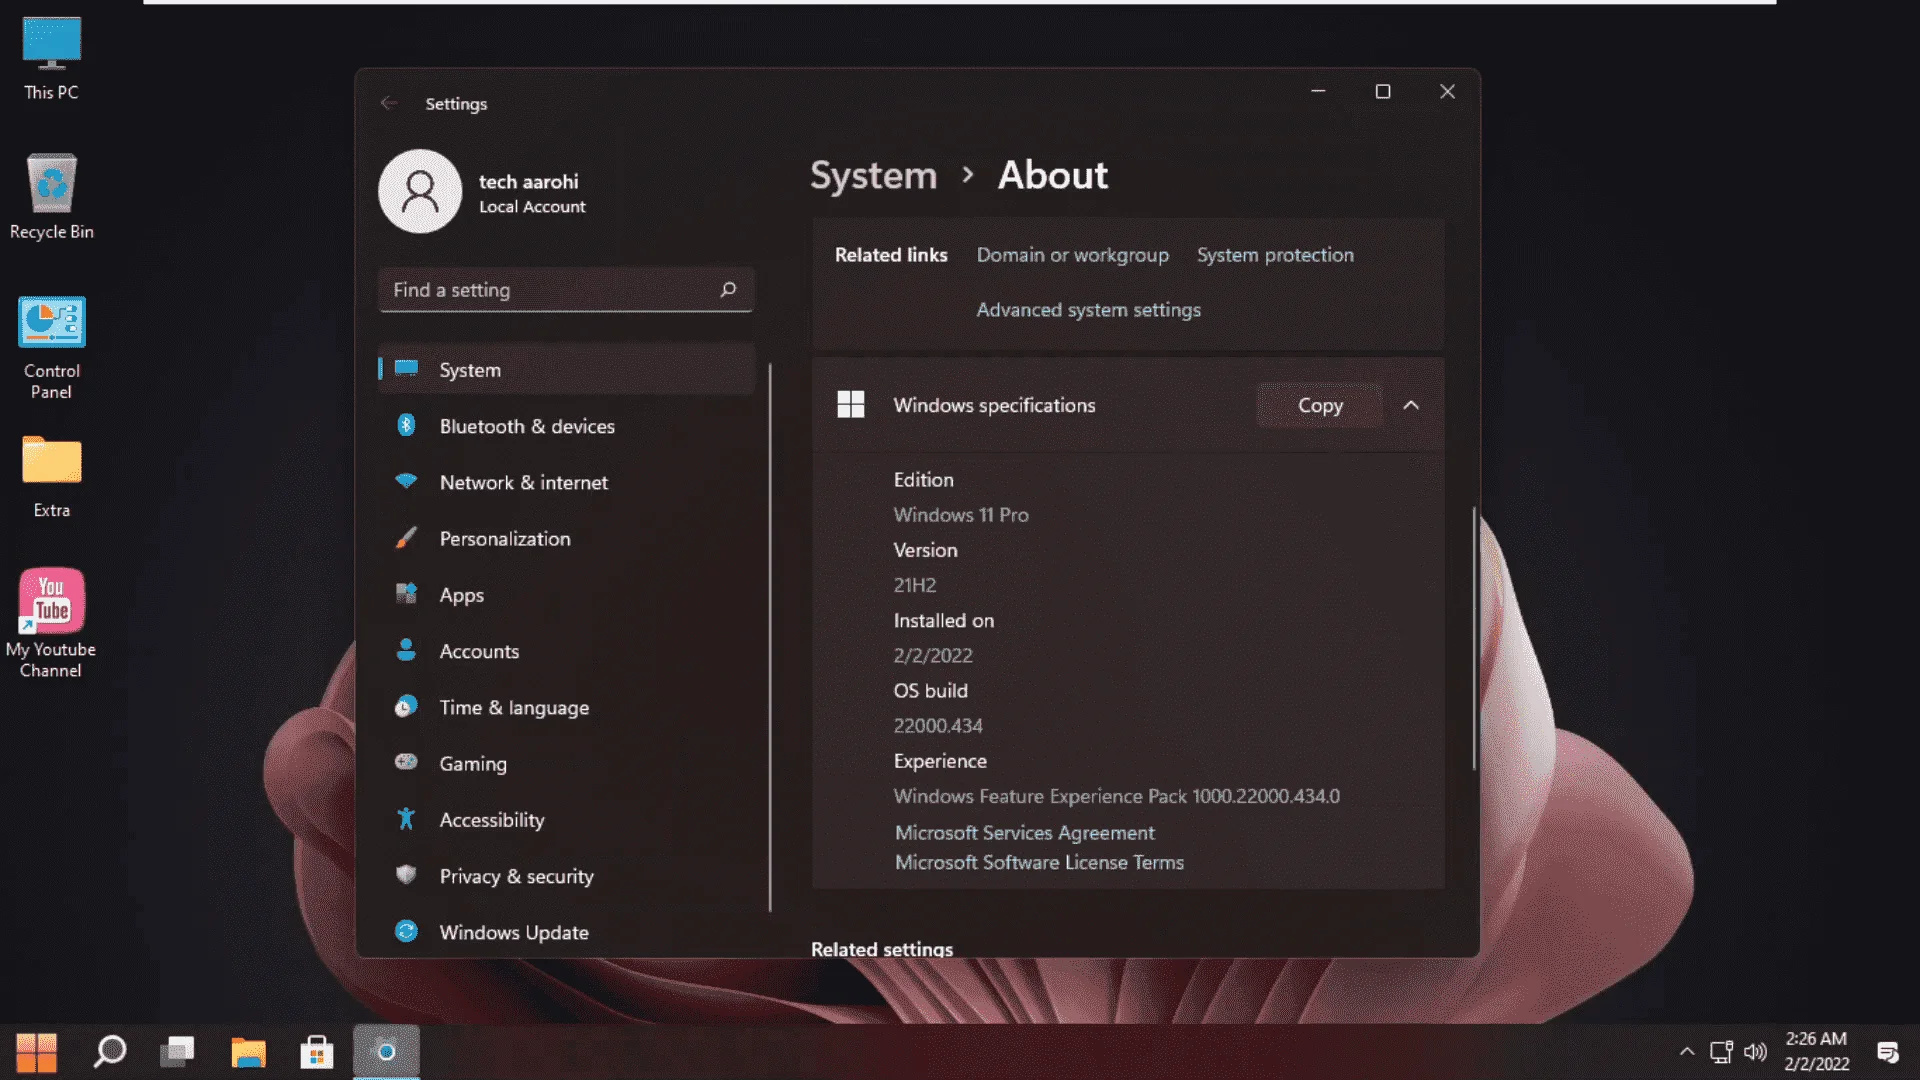
Task: Focus the Find a setting search box
Action: pos(566,290)
